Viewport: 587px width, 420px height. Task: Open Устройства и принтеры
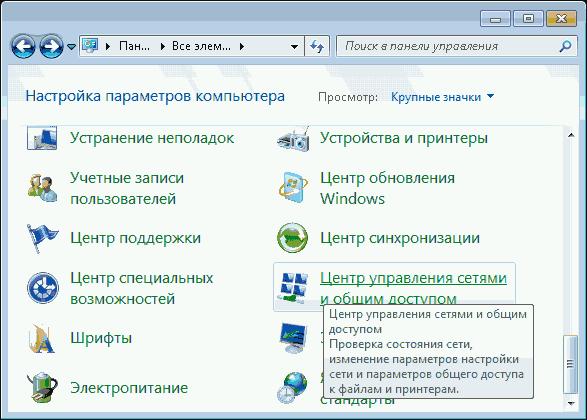point(404,138)
